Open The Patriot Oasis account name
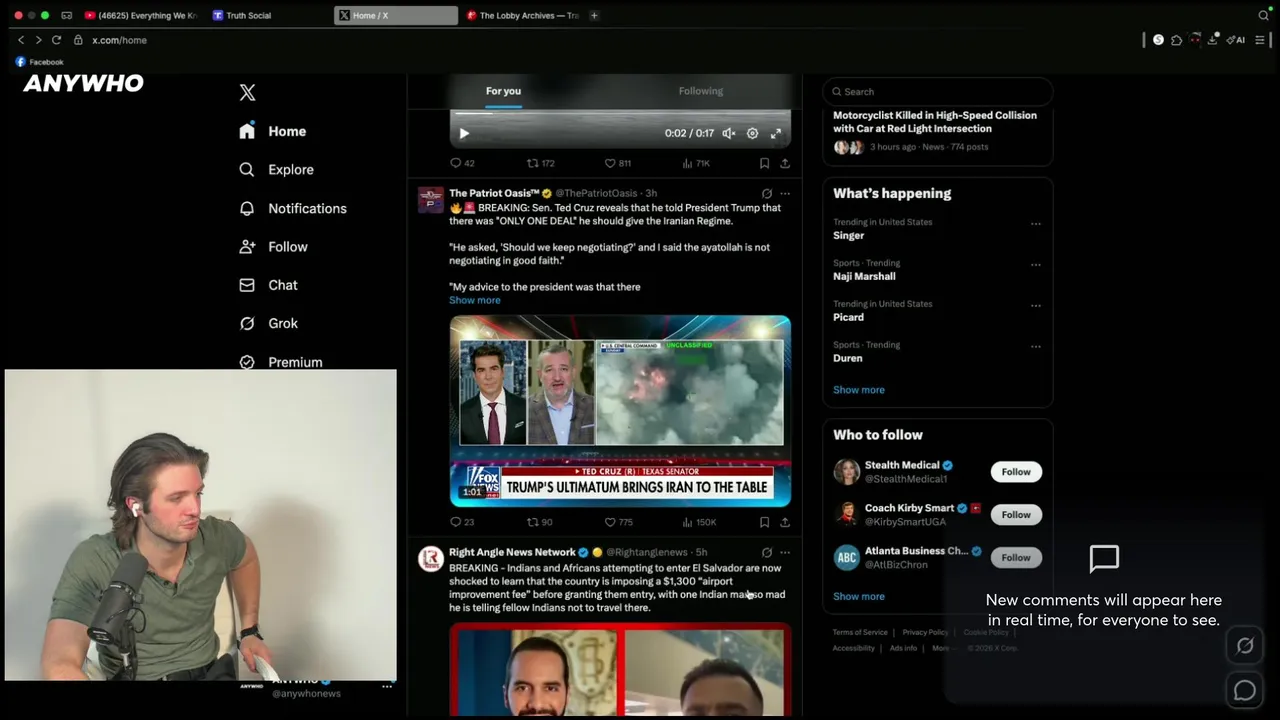The height and width of the screenshot is (720, 1280). 494,193
